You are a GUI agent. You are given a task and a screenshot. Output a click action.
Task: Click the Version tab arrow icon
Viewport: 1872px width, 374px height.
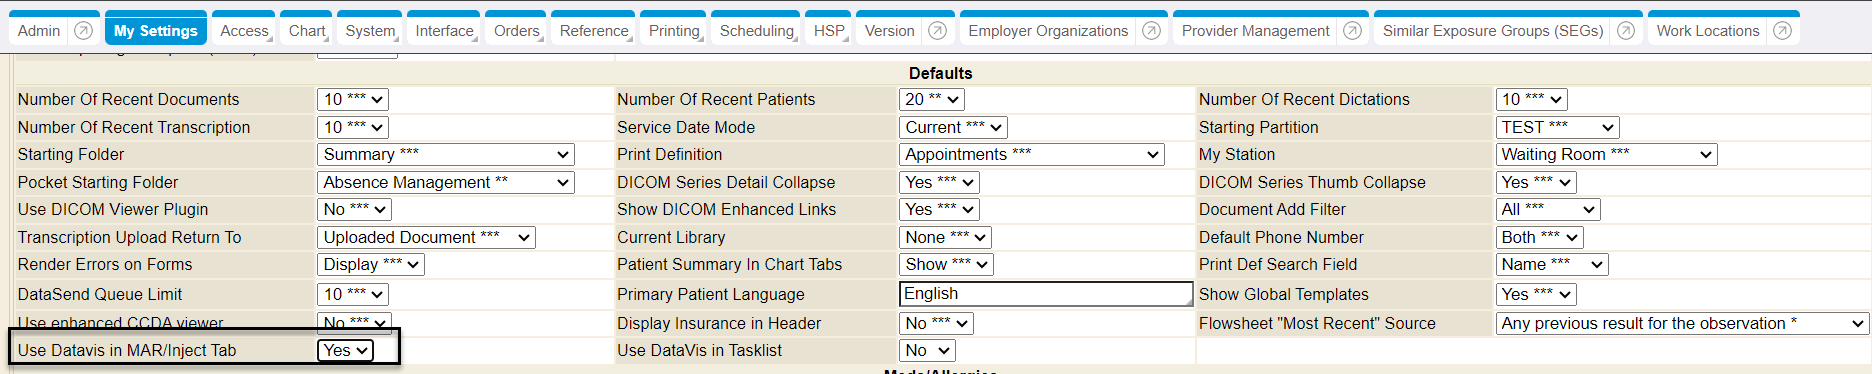(937, 31)
